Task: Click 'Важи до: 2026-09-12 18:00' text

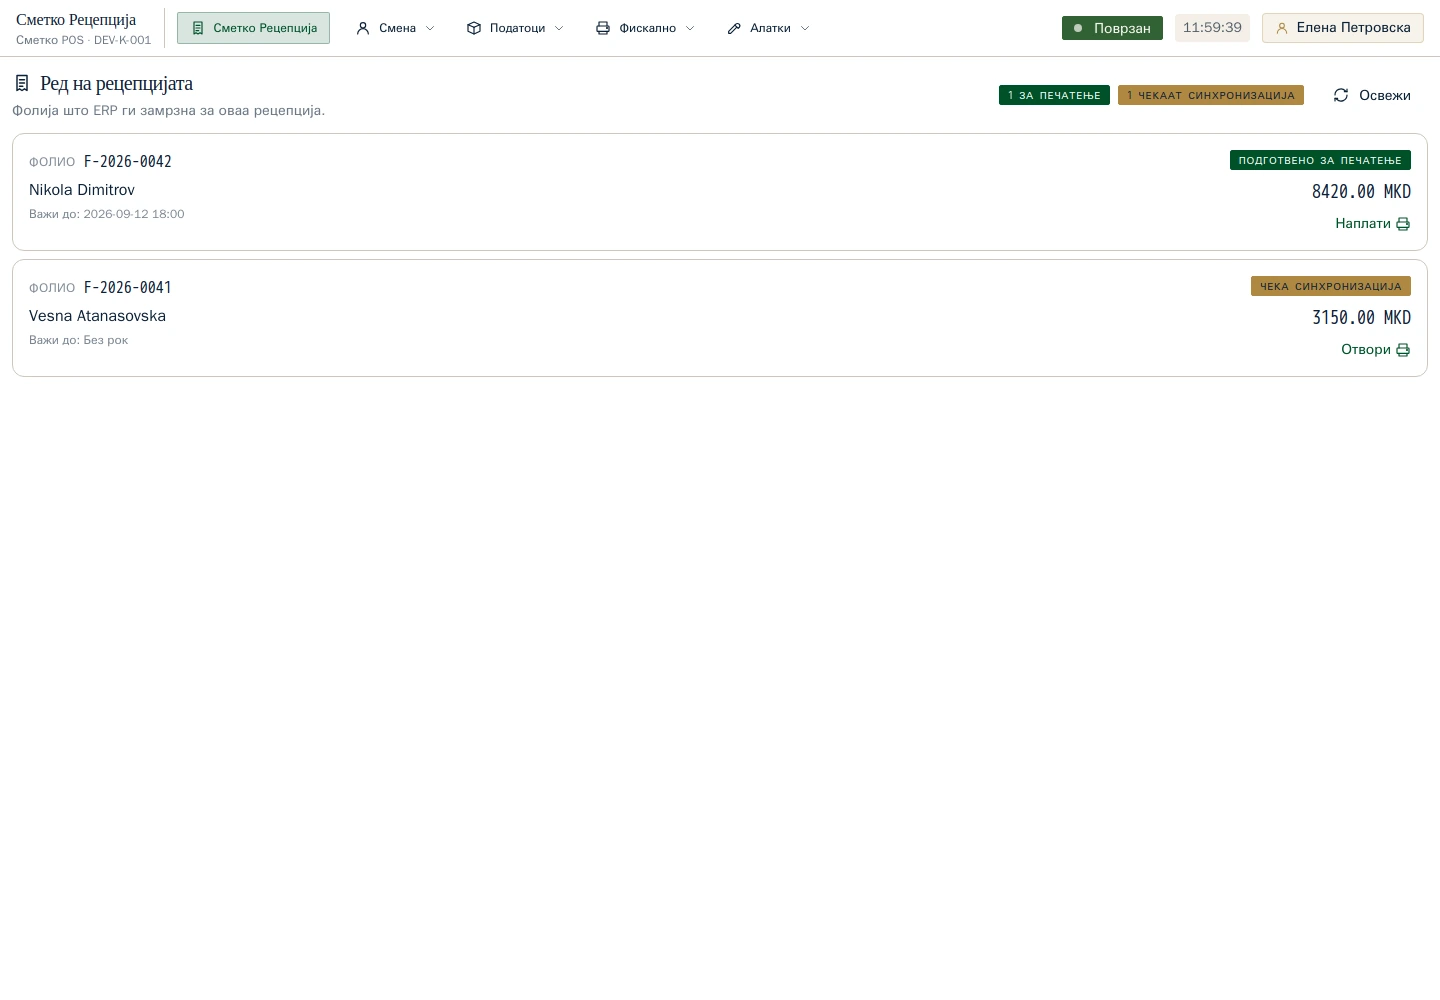Action: click(107, 214)
